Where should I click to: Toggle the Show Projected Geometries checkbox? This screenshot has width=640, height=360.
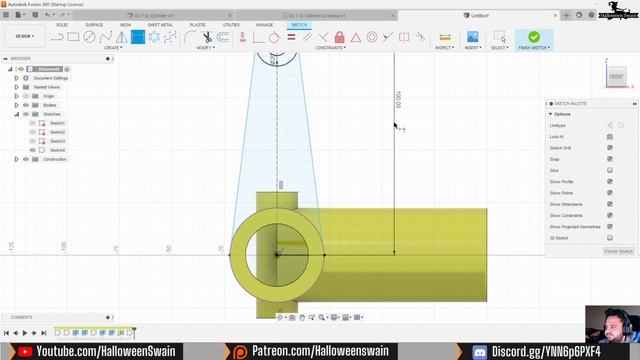[x=610, y=227]
